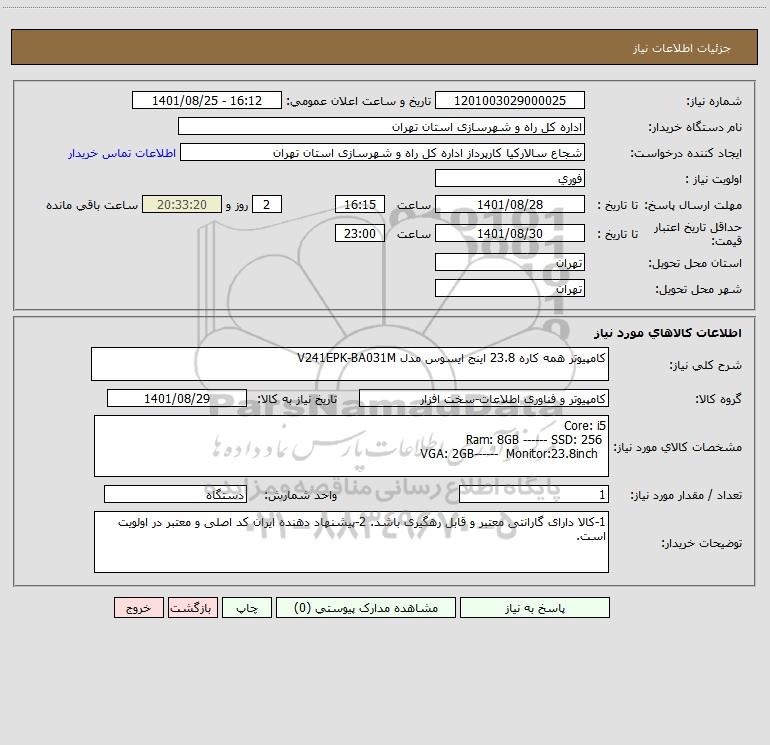Click label اولویت نیاز

click(x=714, y=179)
